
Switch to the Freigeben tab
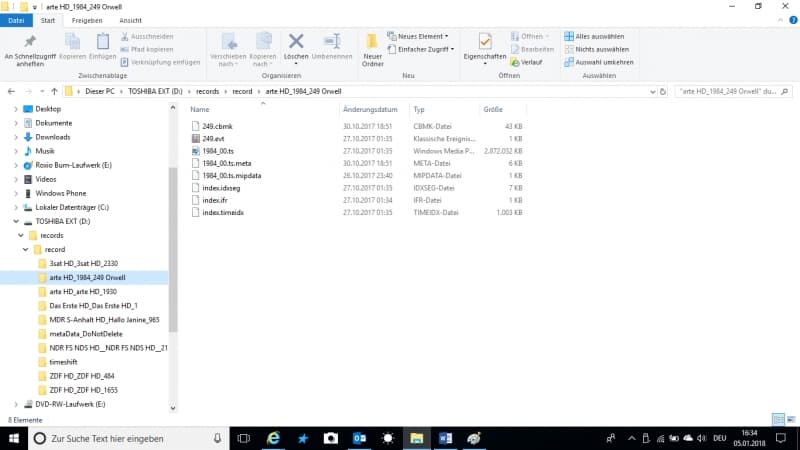(87, 20)
